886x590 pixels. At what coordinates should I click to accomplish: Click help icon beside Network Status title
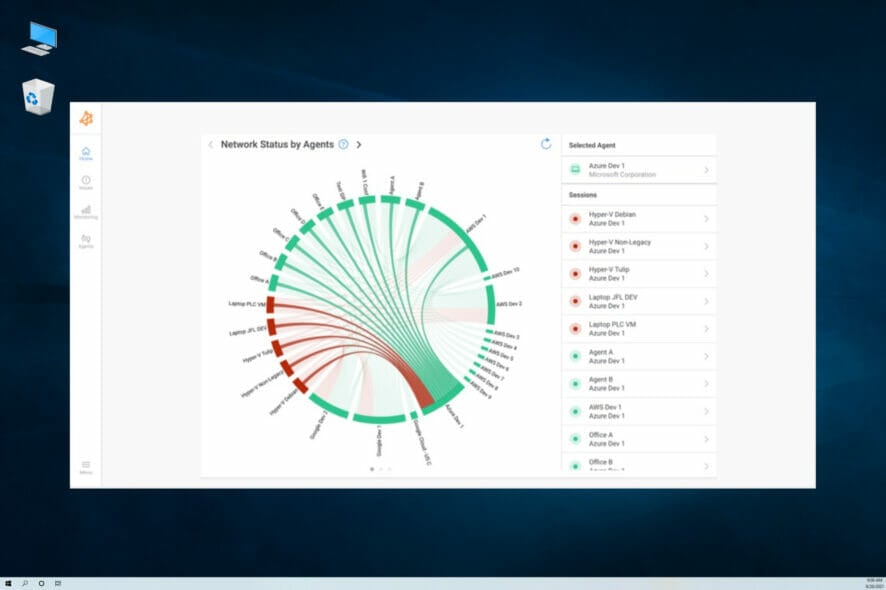(344, 144)
